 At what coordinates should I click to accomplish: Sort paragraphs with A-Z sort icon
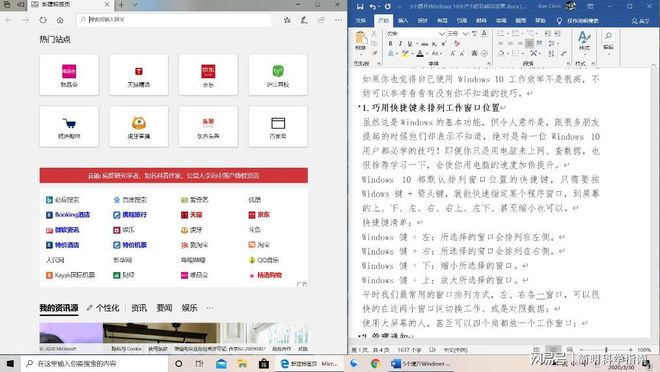551,53
